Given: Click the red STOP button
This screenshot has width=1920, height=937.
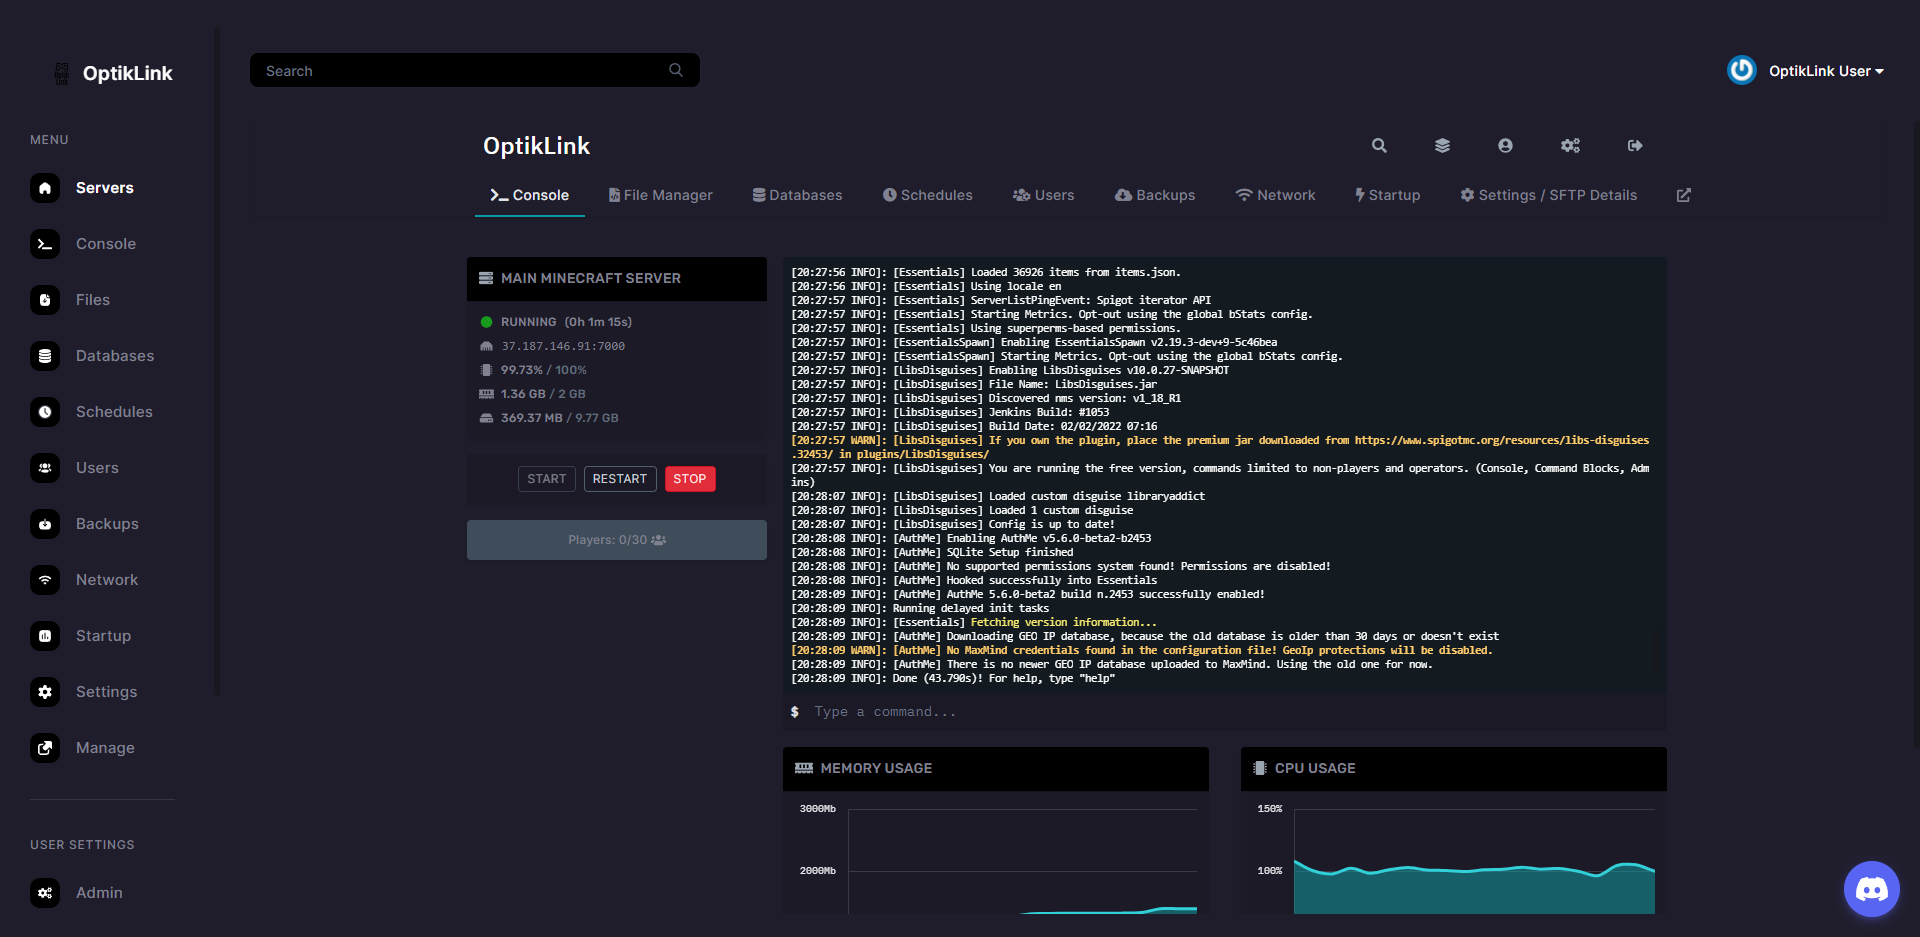Looking at the screenshot, I should pos(690,479).
